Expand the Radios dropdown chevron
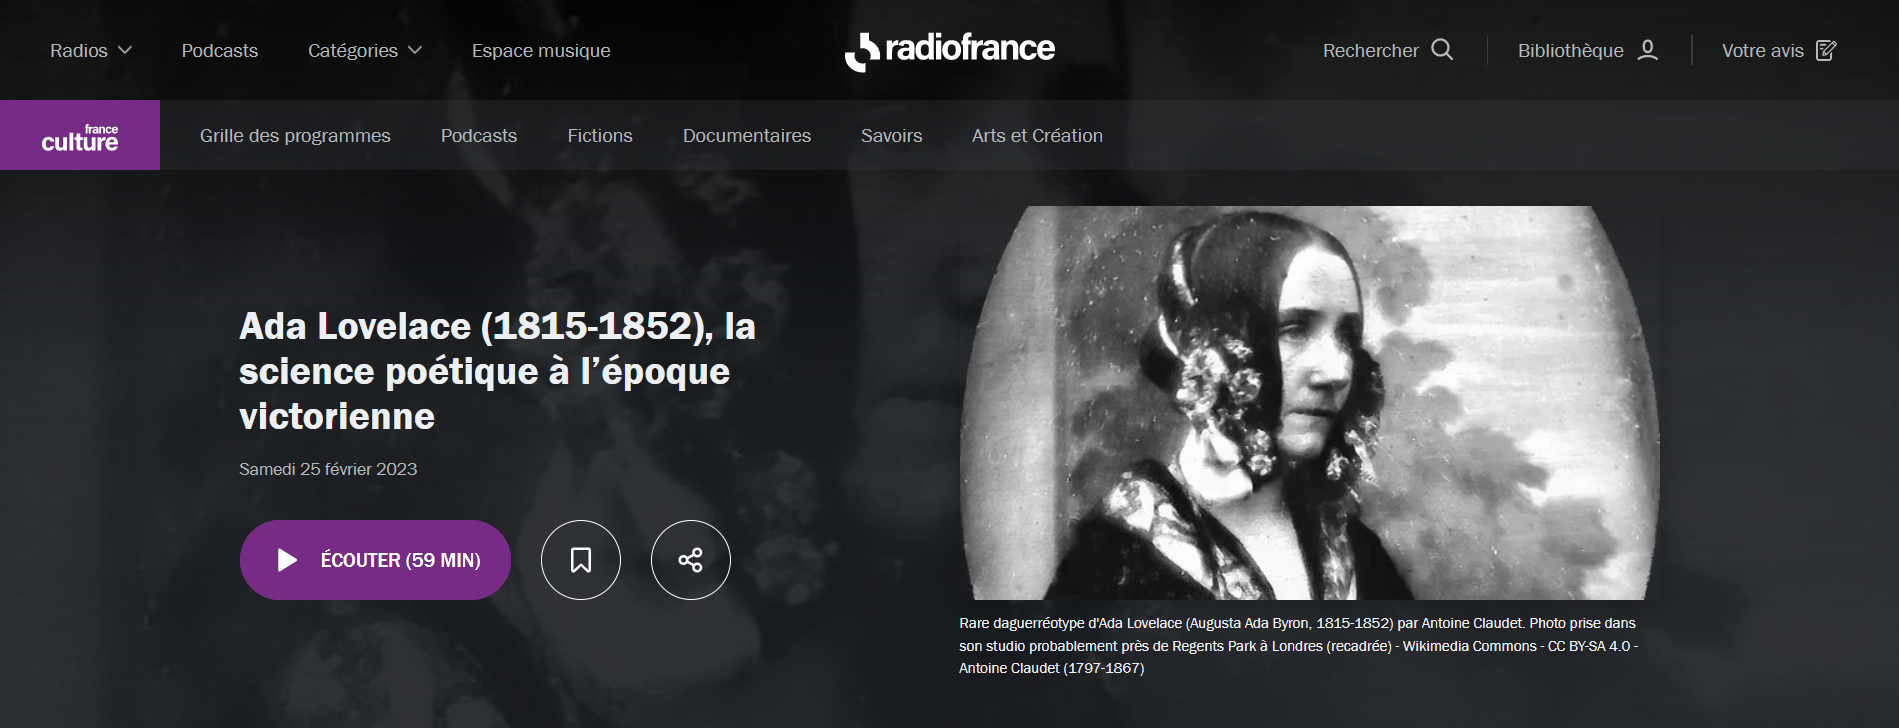This screenshot has width=1899, height=728. pos(125,50)
